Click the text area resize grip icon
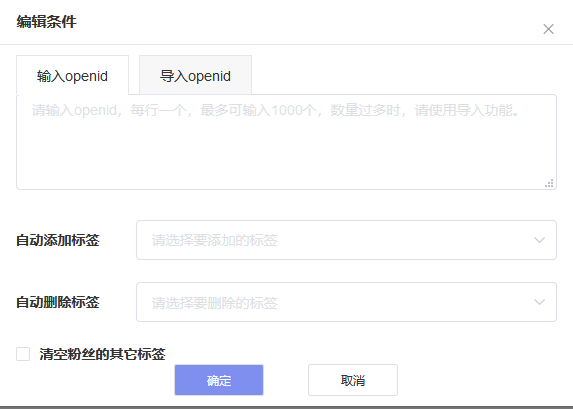 [549, 183]
